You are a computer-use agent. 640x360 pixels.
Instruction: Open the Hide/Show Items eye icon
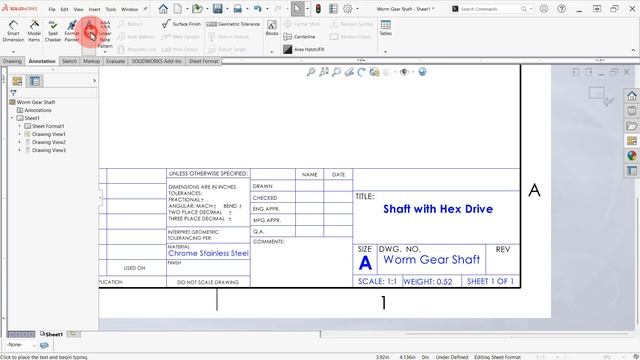pyautogui.click(x=404, y=72)
